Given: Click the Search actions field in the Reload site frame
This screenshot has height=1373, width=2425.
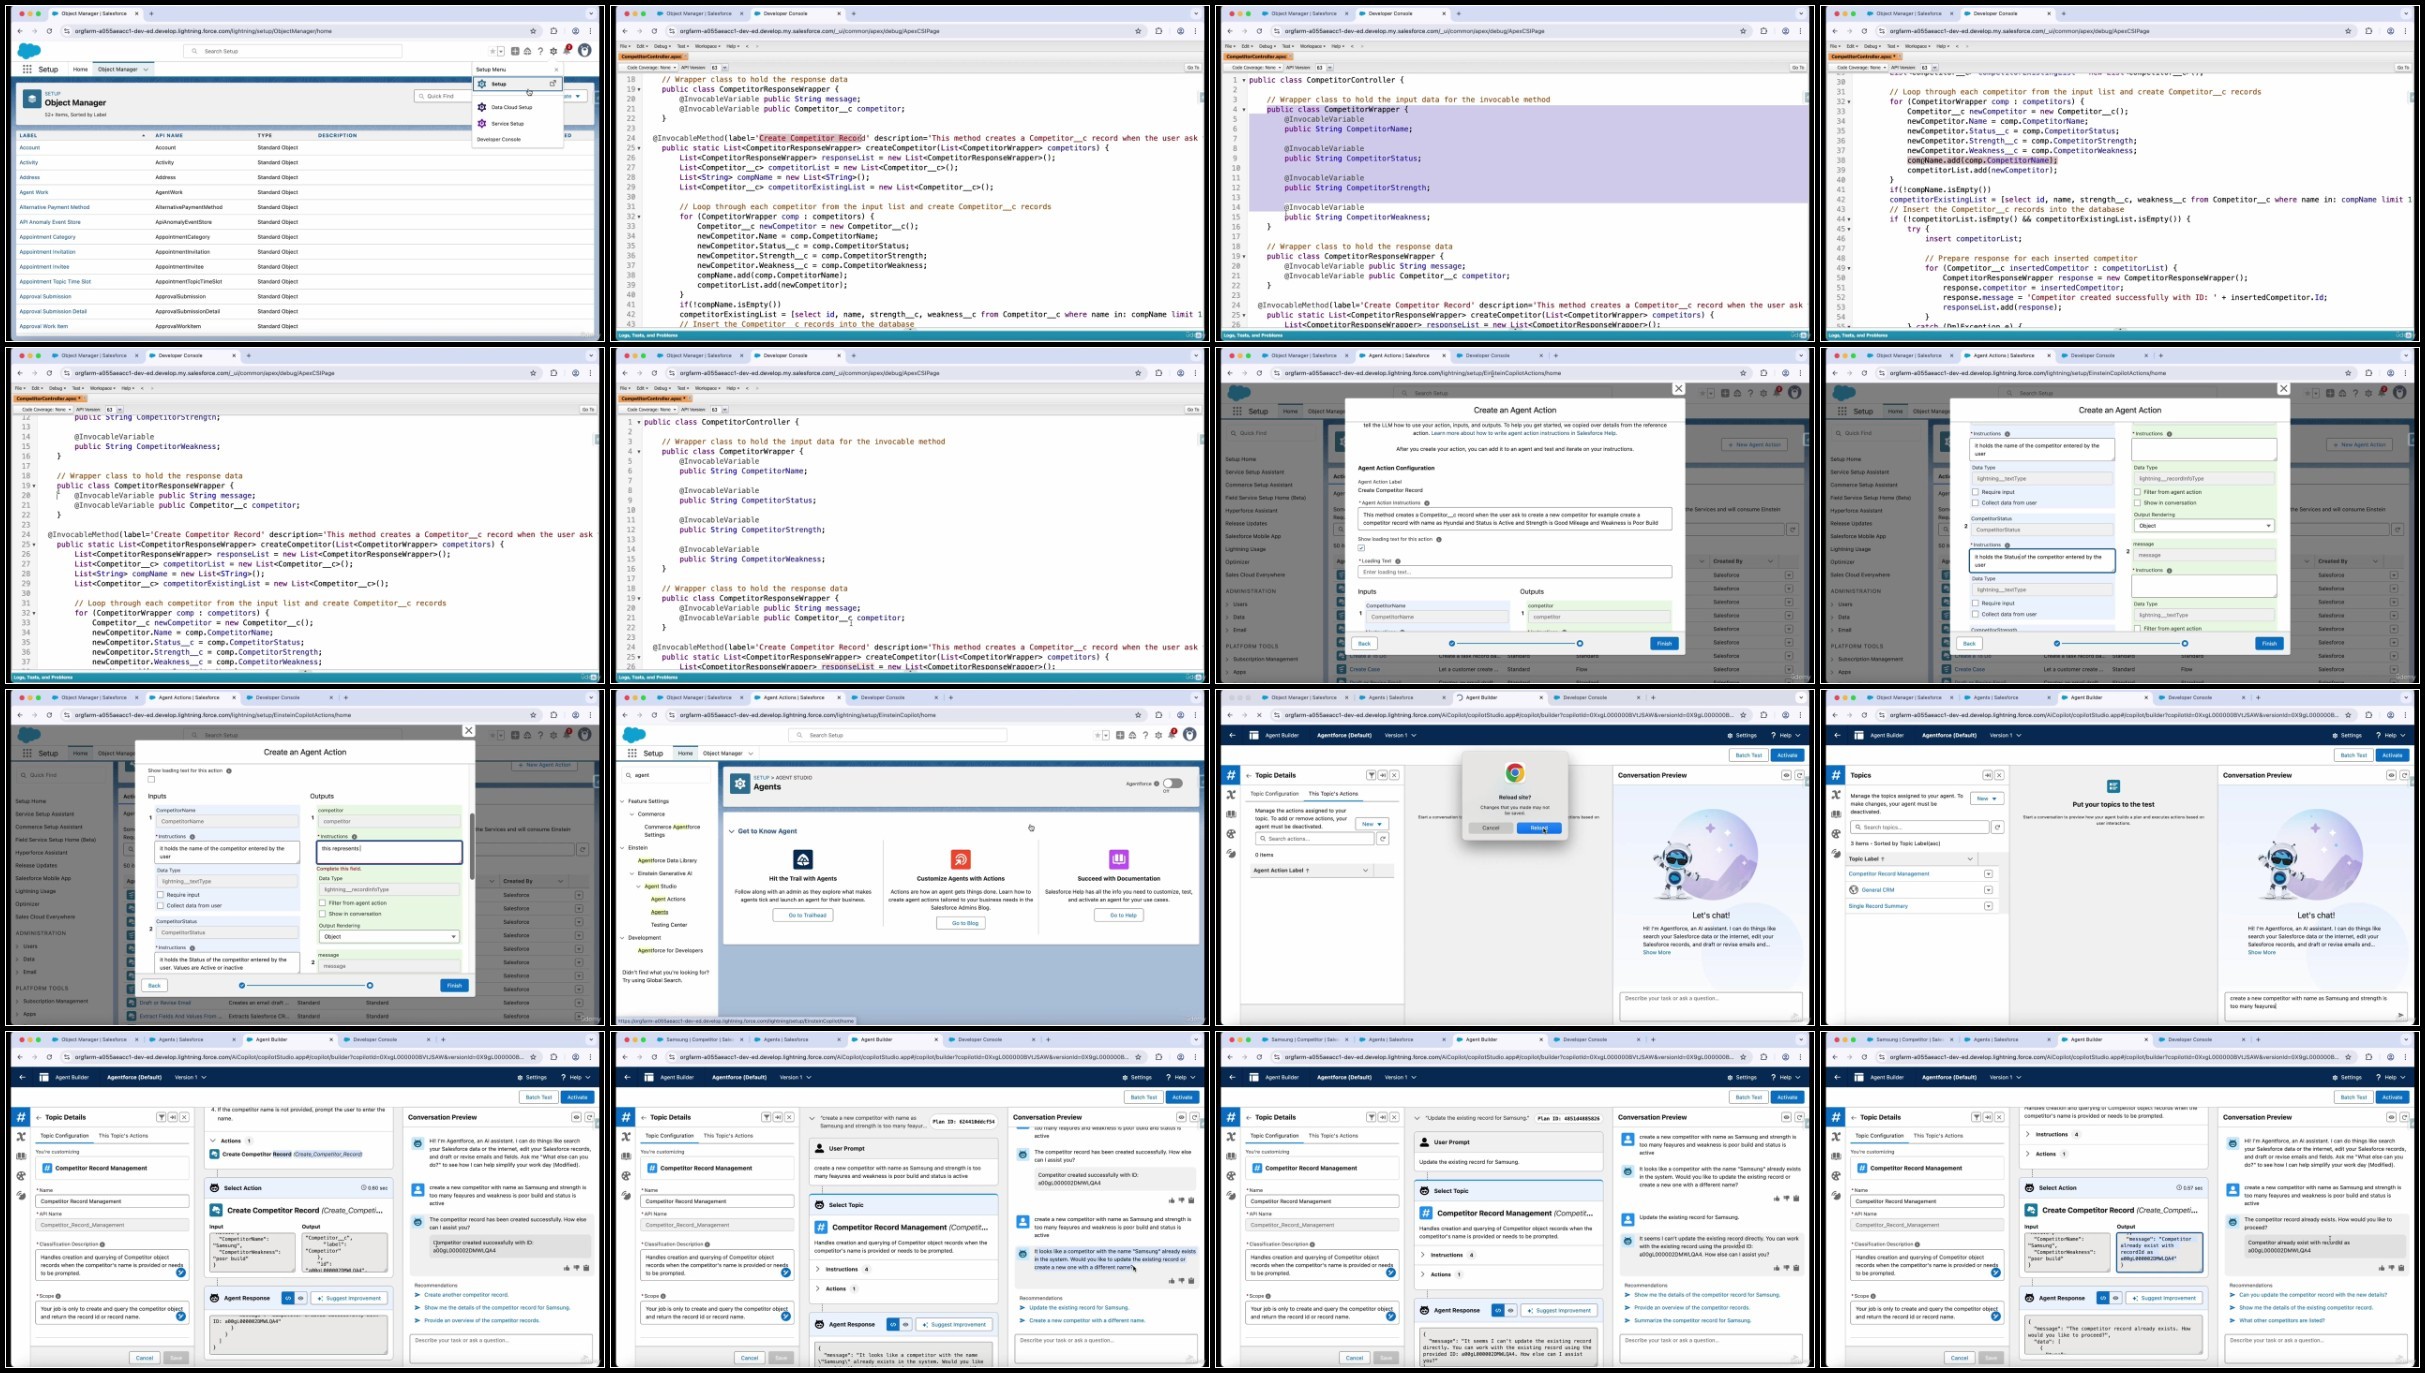Looking at the screenshot, I should [x=1315, y=838].
